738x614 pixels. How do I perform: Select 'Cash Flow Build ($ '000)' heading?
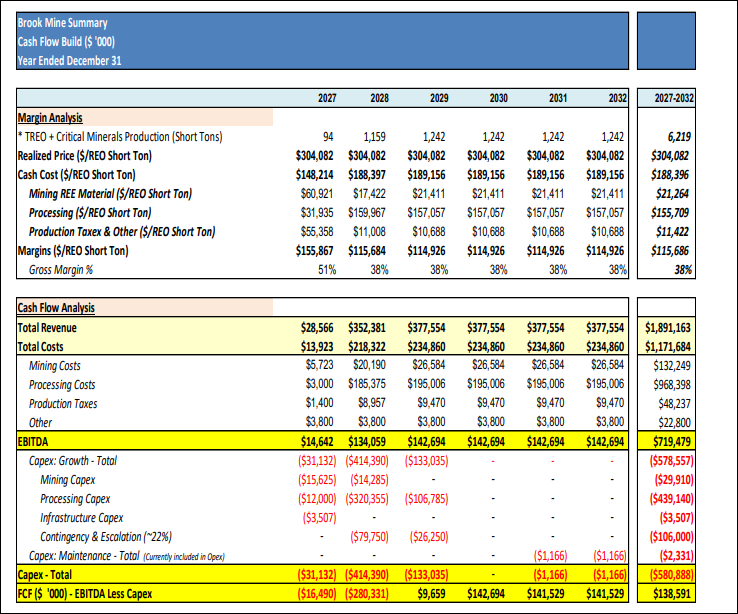coord(66,41)
